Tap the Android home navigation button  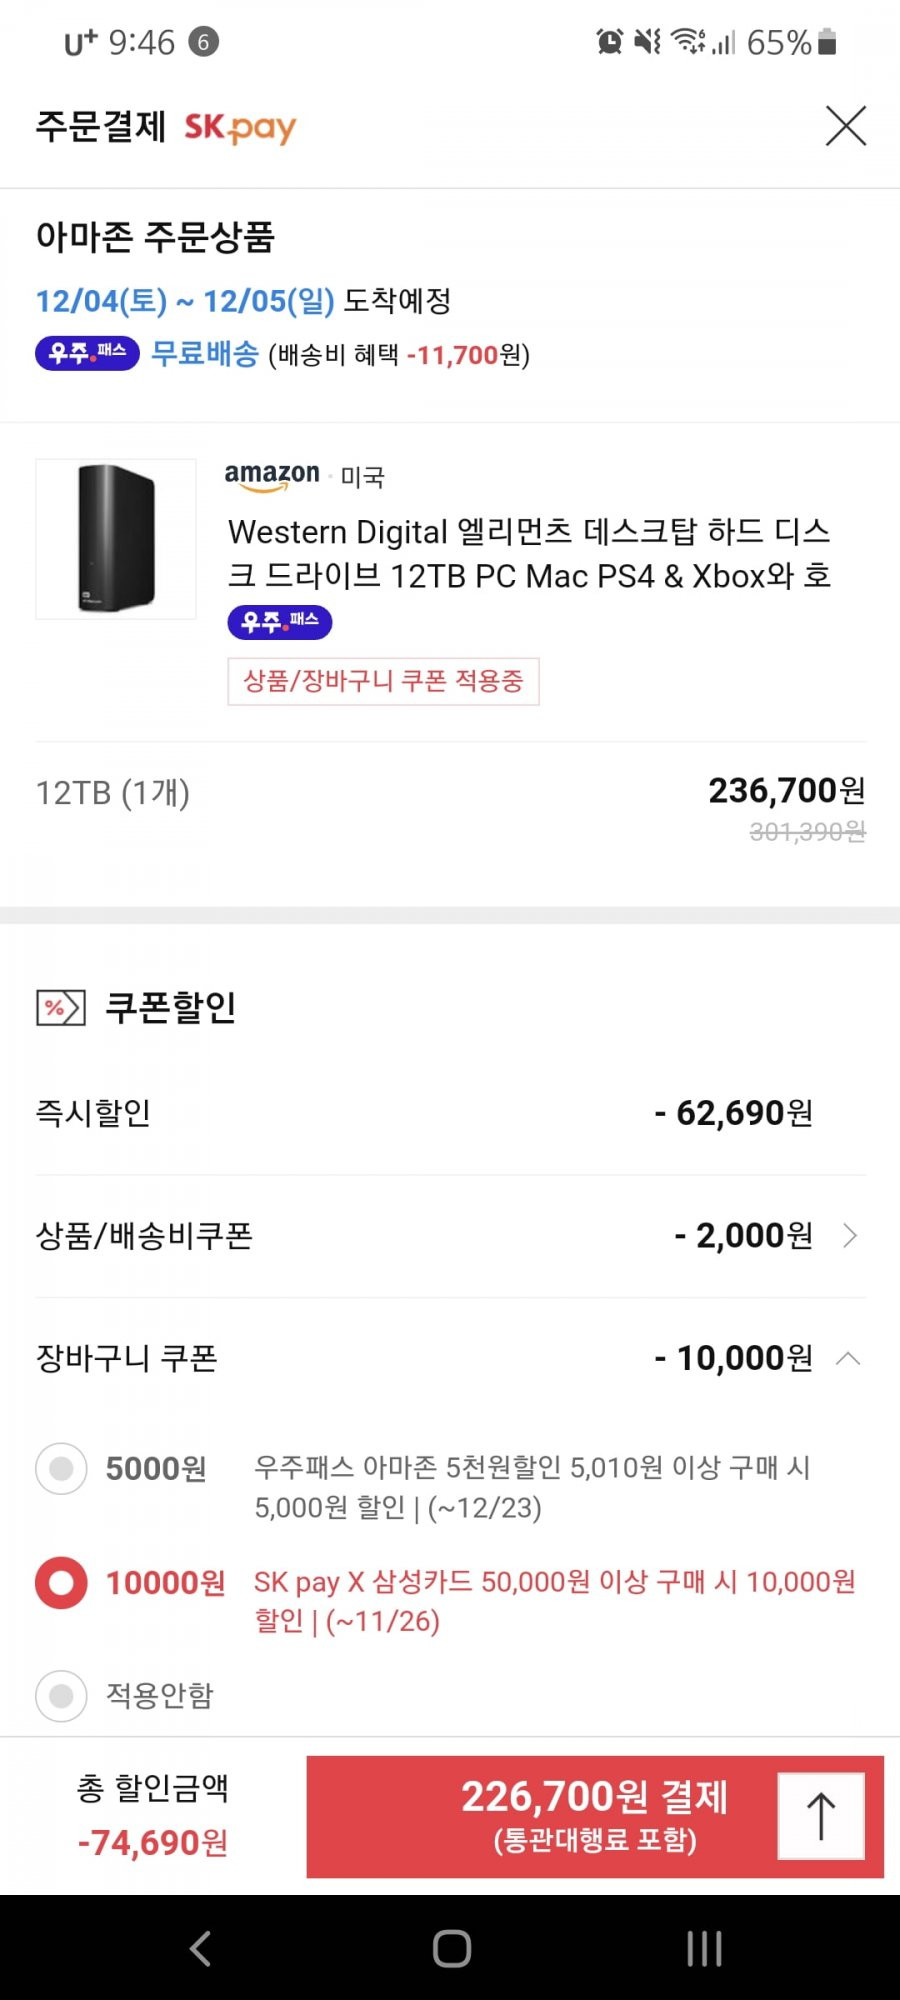(x=451, y=1948)
